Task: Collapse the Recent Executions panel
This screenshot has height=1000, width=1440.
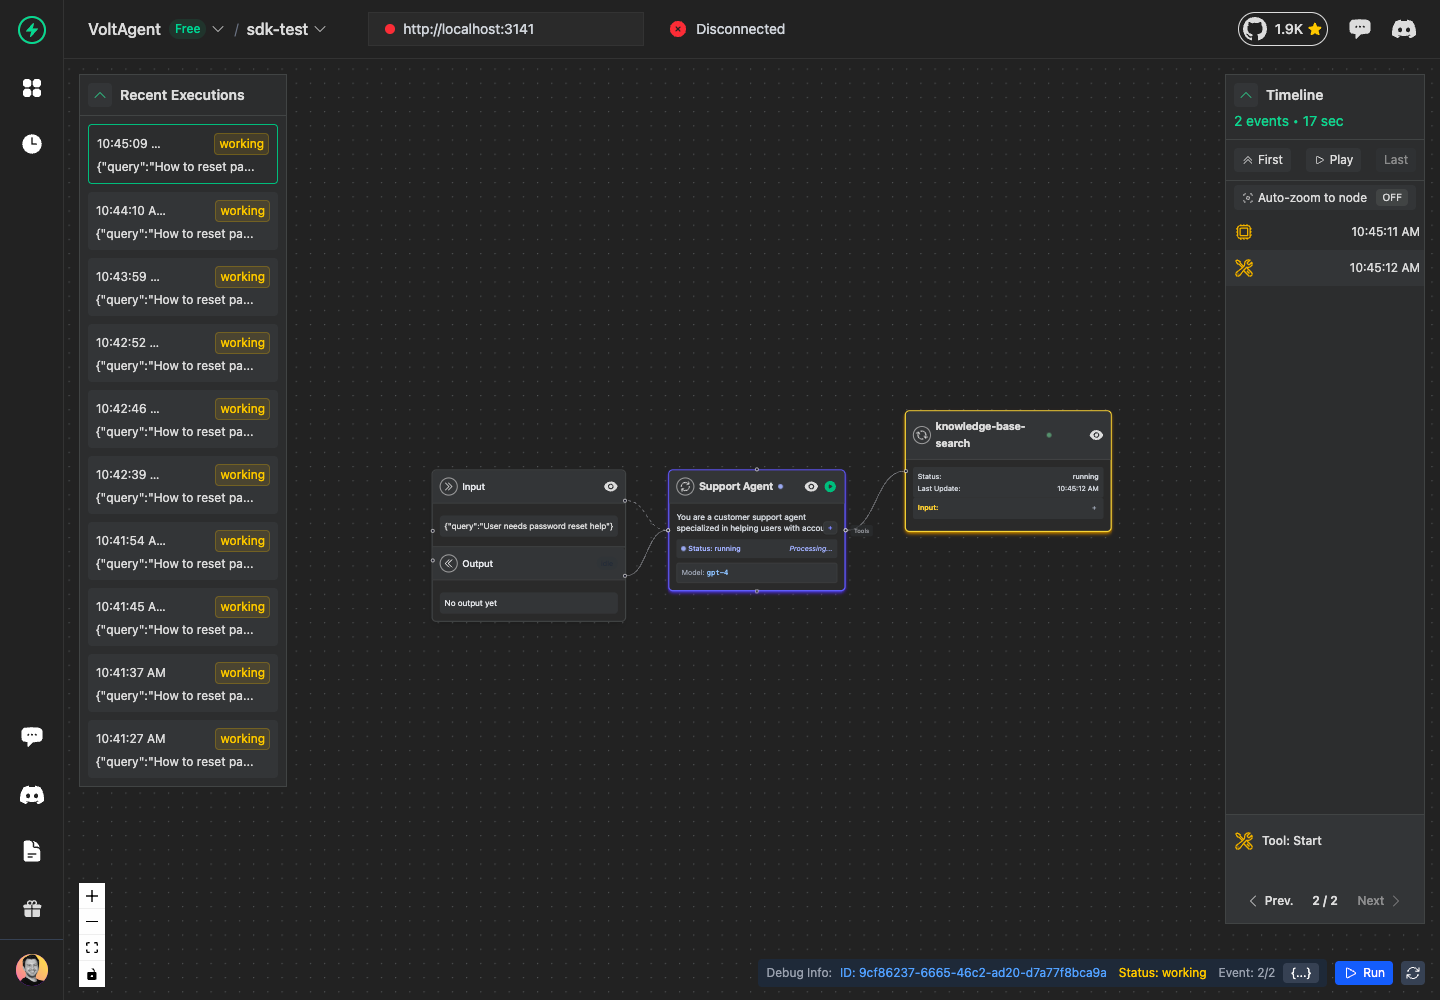Action: [100, 95]
